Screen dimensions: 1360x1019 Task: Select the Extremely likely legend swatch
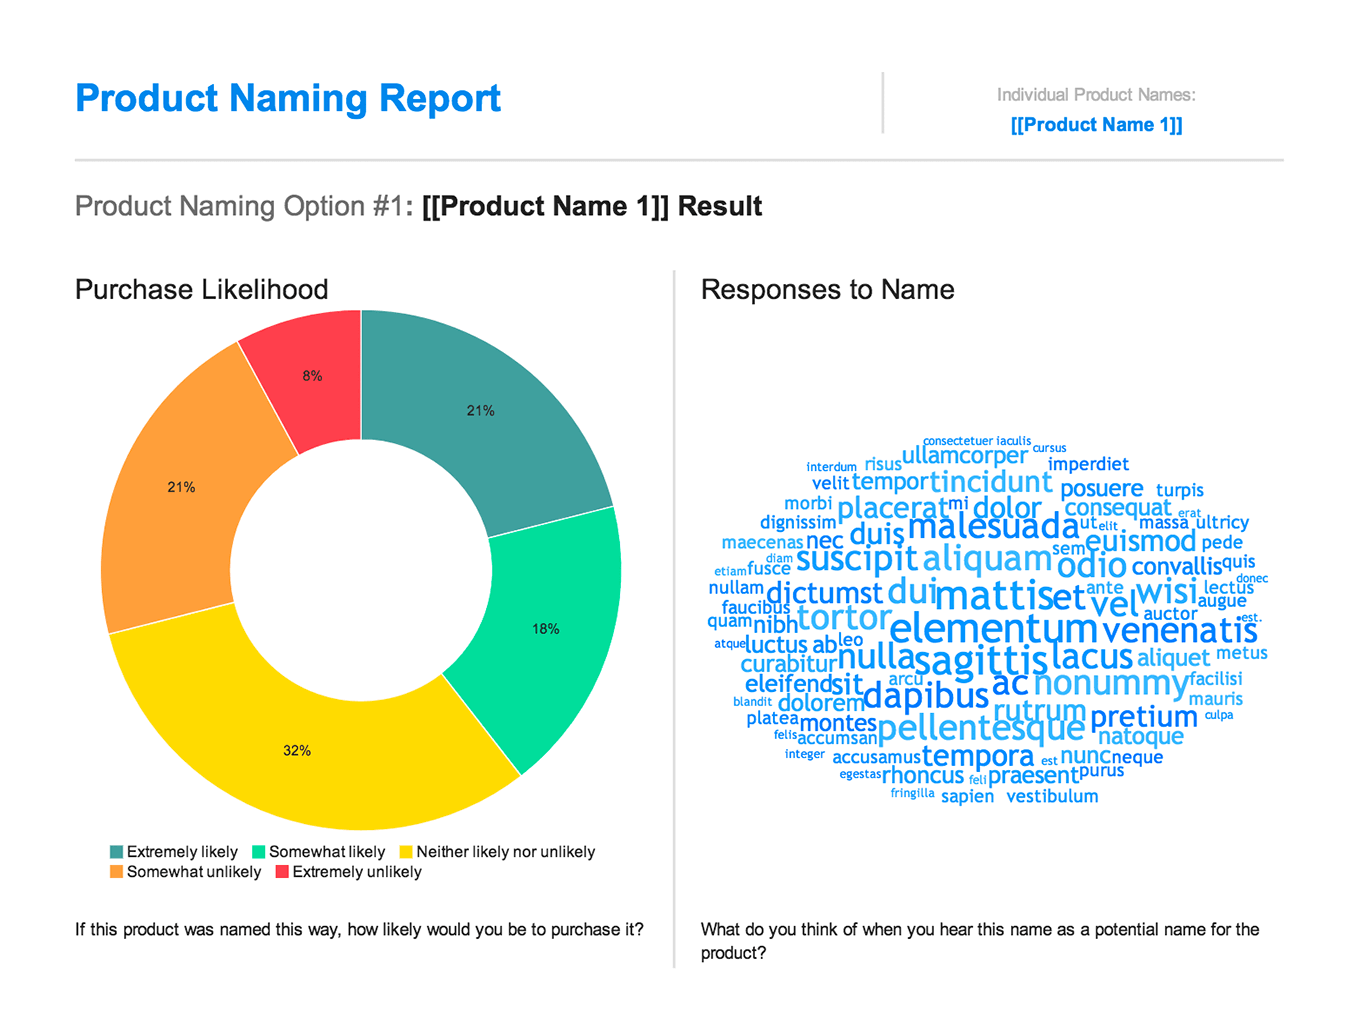pos(115,851)
